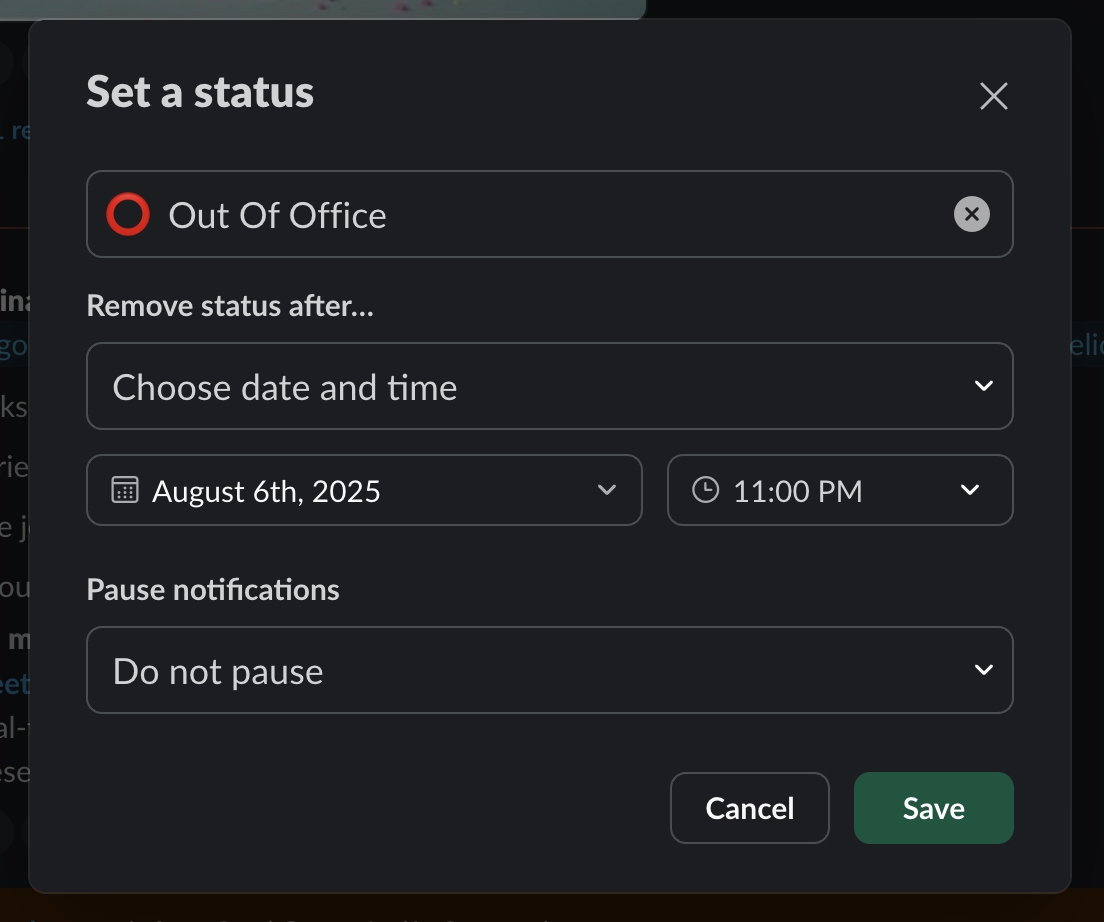The height and width of the screenshot is (922, 1104).
Task: Click the chevron on Do not pause
Action: pos(983,670)
